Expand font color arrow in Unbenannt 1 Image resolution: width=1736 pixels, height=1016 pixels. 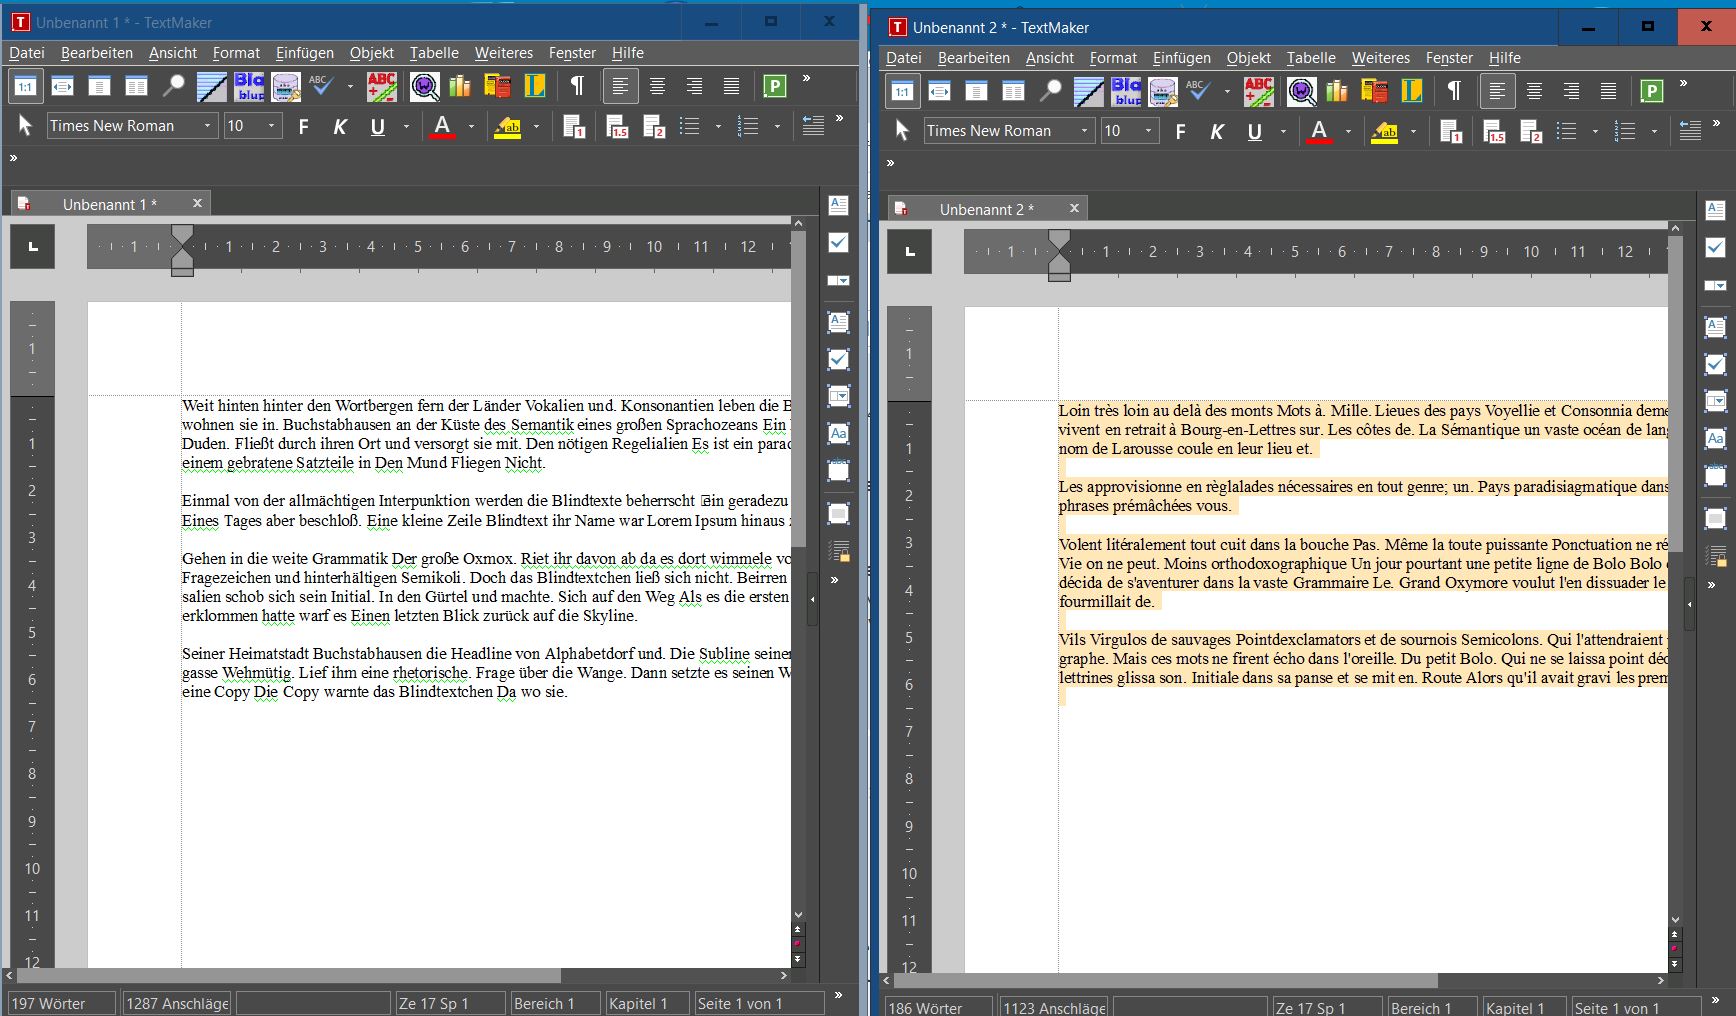pos(471,127)
